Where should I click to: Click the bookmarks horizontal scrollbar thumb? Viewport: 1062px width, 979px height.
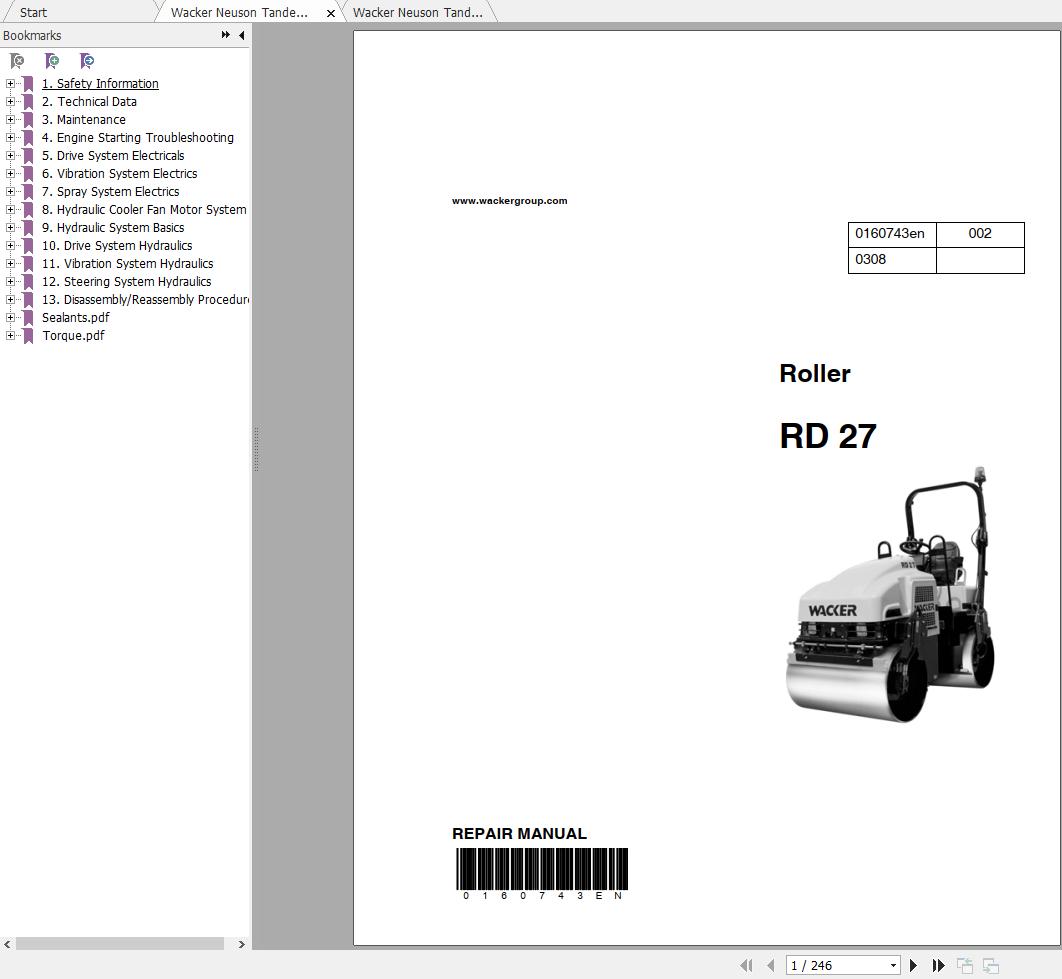coord(120,944)
